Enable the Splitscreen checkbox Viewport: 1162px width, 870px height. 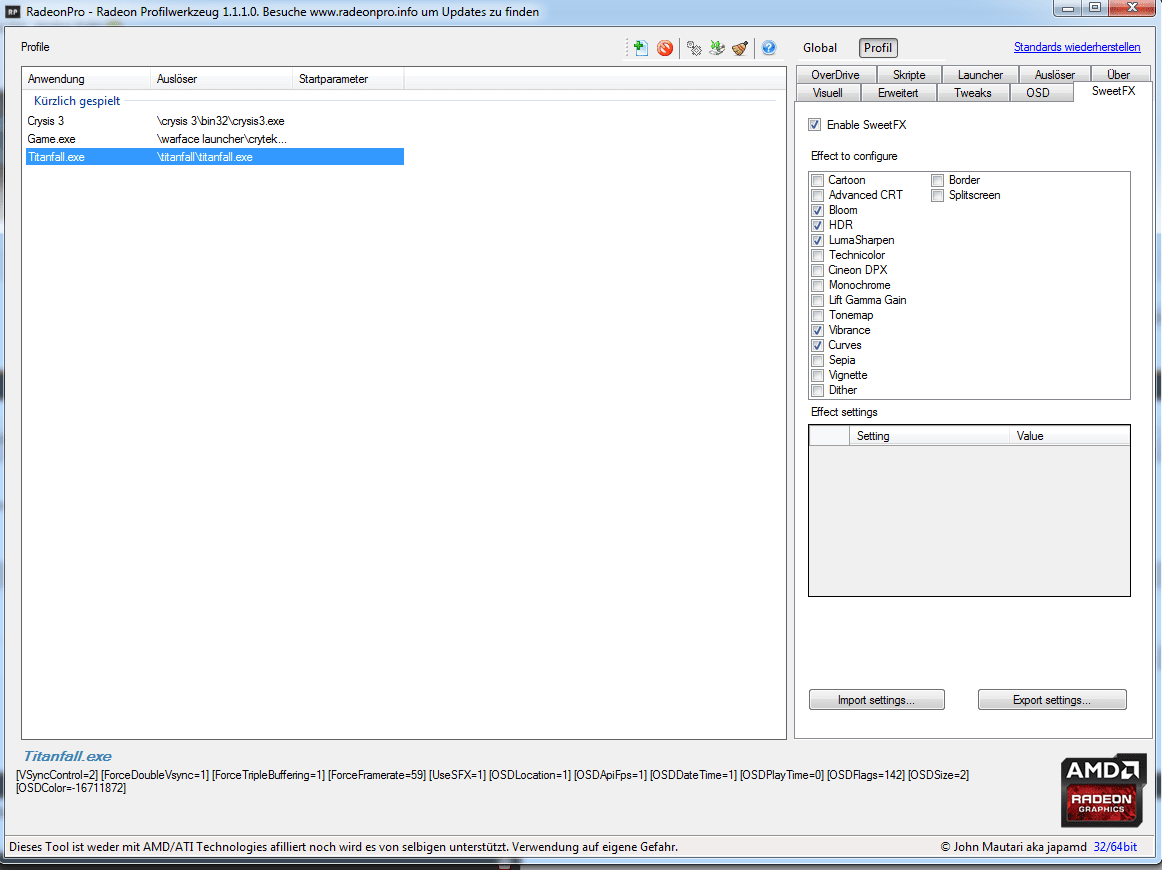click(x=937, y=195)
